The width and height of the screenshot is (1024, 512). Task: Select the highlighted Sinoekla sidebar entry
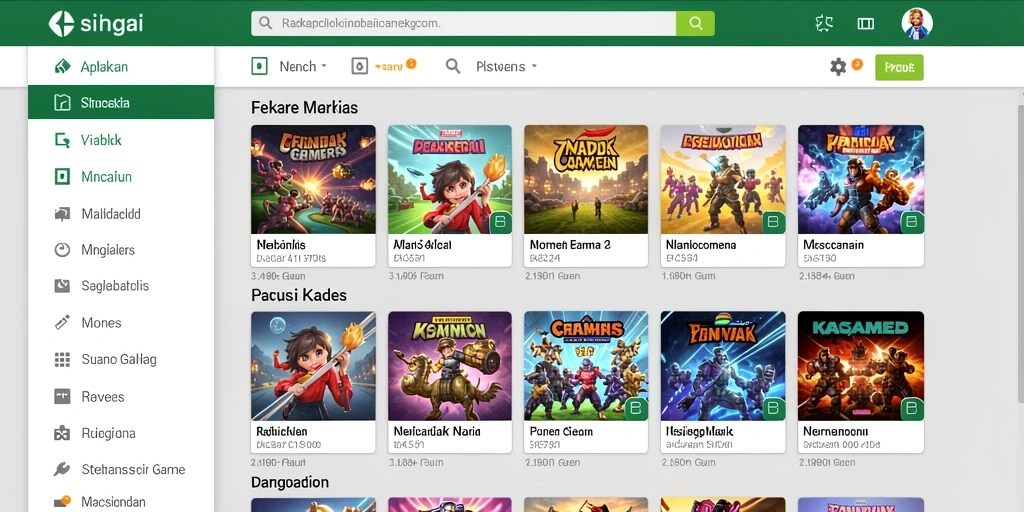tap(121, 103)
